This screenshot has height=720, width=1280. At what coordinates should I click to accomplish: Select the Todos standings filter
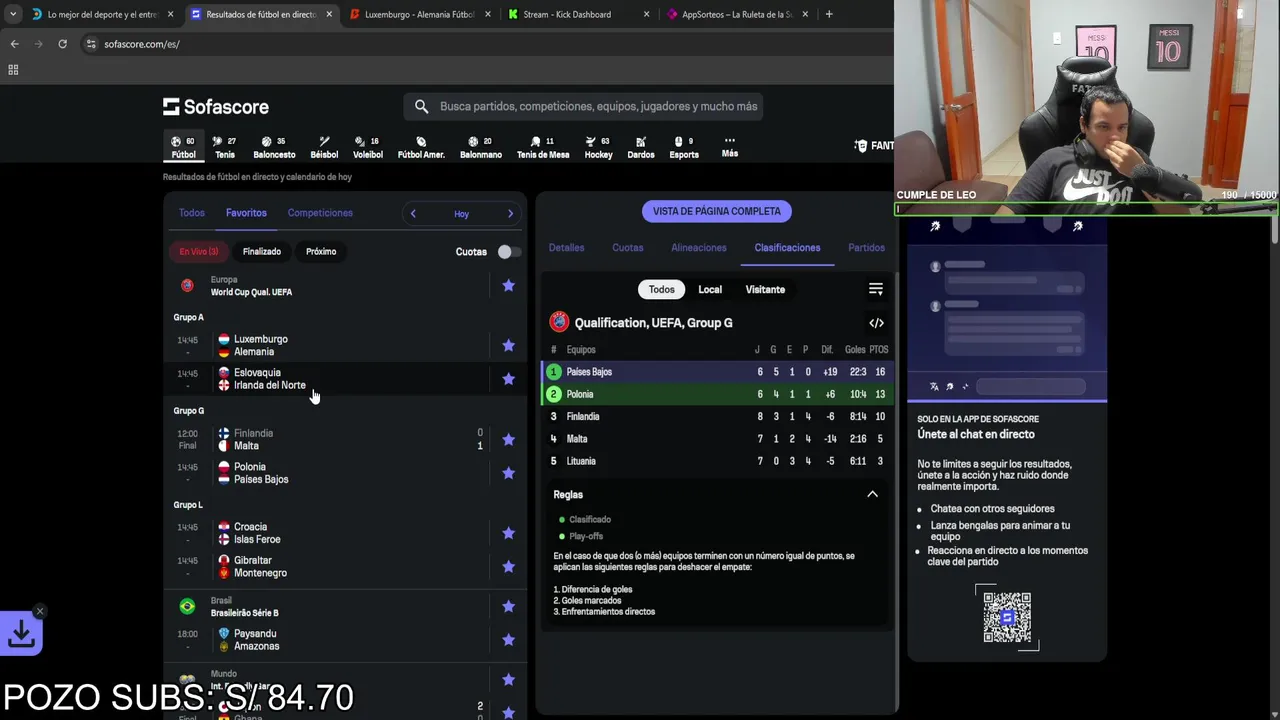point(661,289)
